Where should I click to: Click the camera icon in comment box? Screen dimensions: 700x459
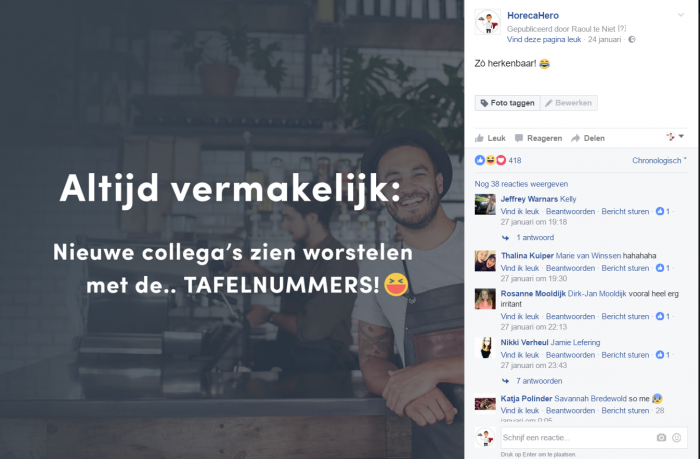coord(661,438)
